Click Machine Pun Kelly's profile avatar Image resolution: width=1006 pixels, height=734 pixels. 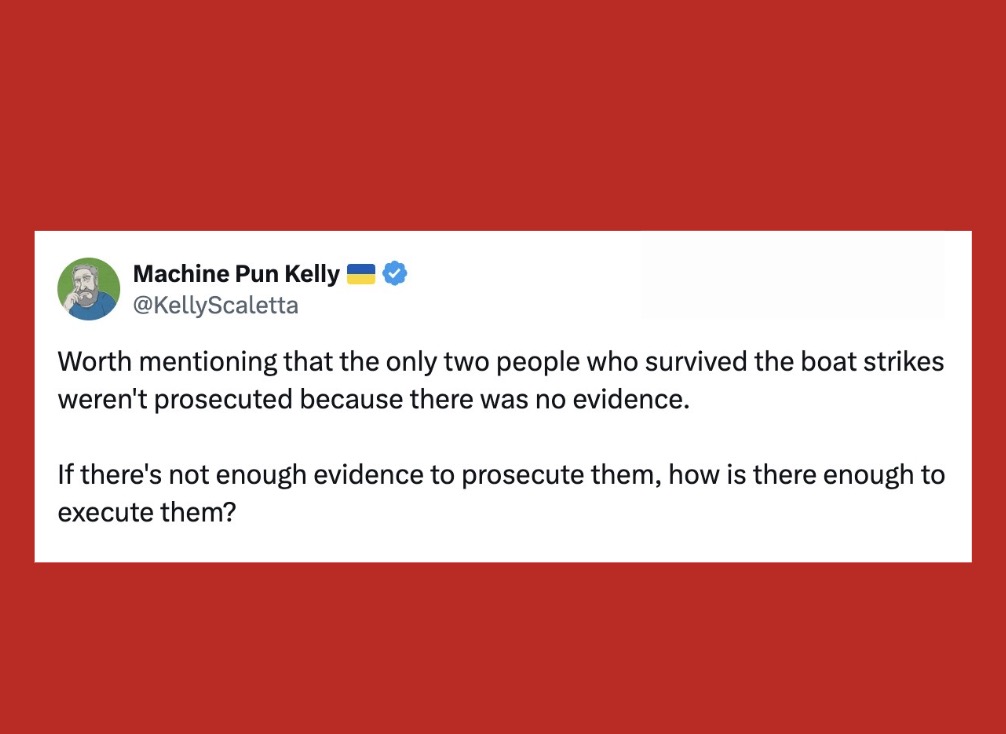89,288
